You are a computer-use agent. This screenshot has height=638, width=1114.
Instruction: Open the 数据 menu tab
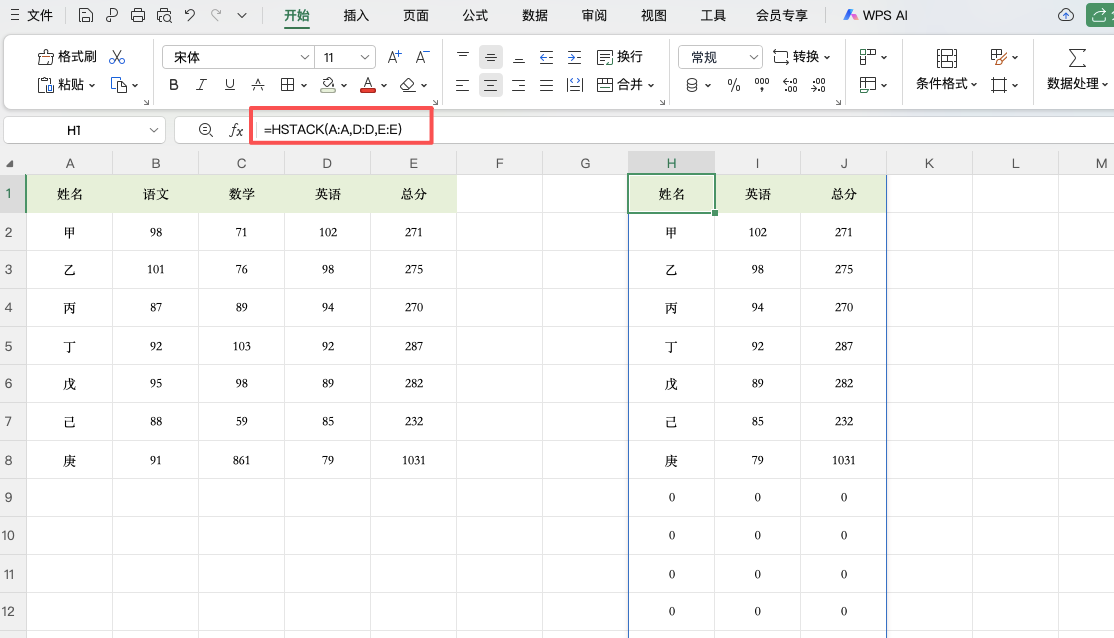(534, 15)
